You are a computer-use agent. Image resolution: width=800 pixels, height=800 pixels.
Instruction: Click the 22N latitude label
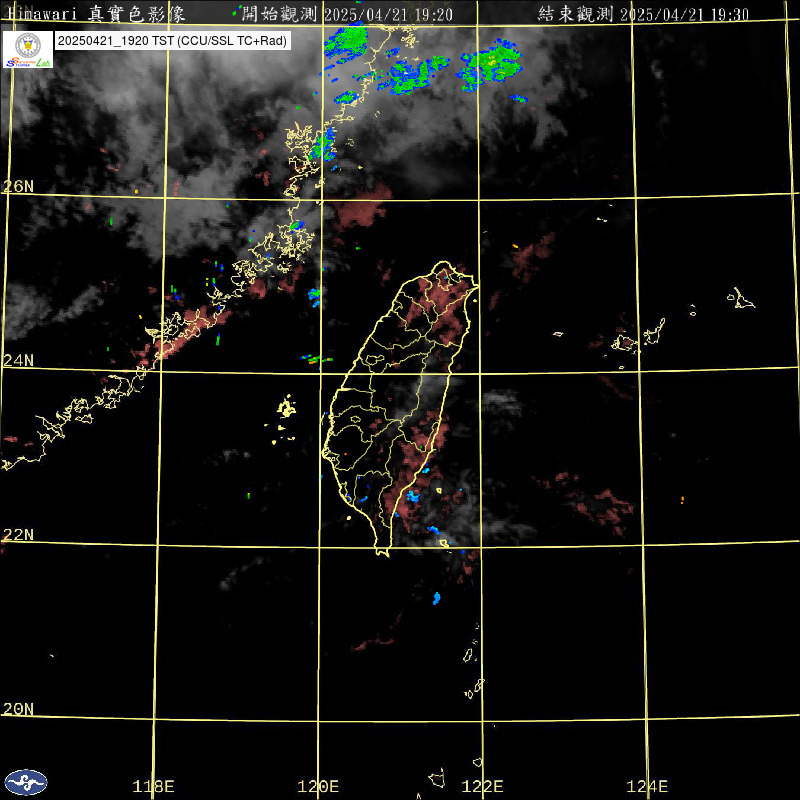pos(18,534)
